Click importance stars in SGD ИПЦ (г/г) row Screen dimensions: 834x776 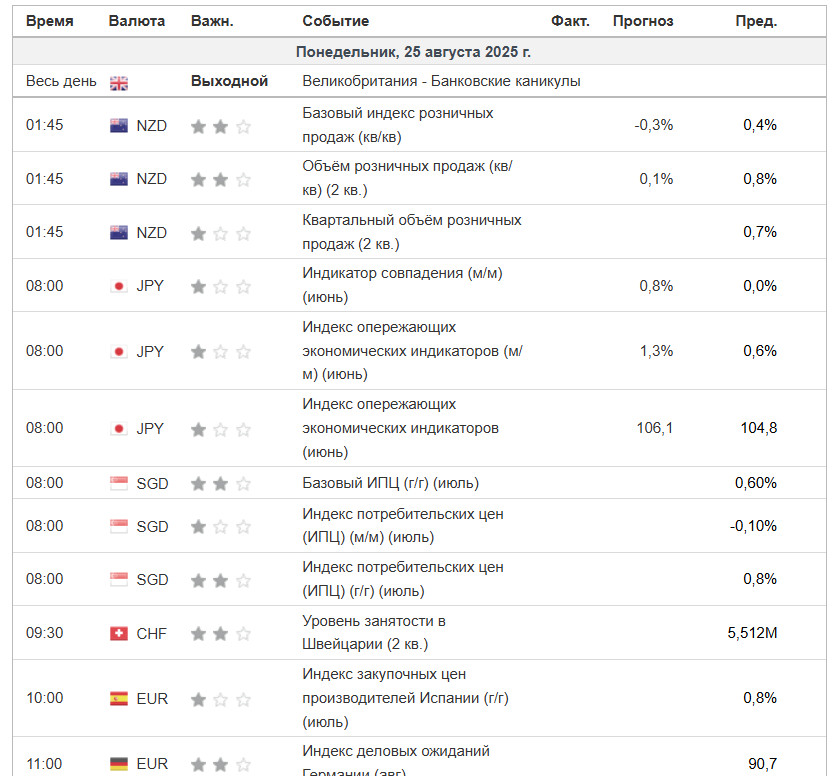pyautogui.click(x=221, y=580)
